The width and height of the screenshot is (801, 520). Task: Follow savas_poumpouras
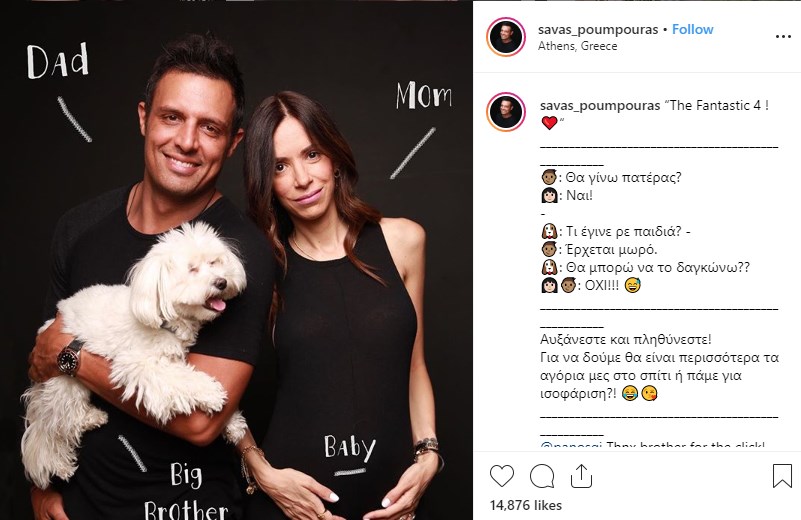[692, 30]
